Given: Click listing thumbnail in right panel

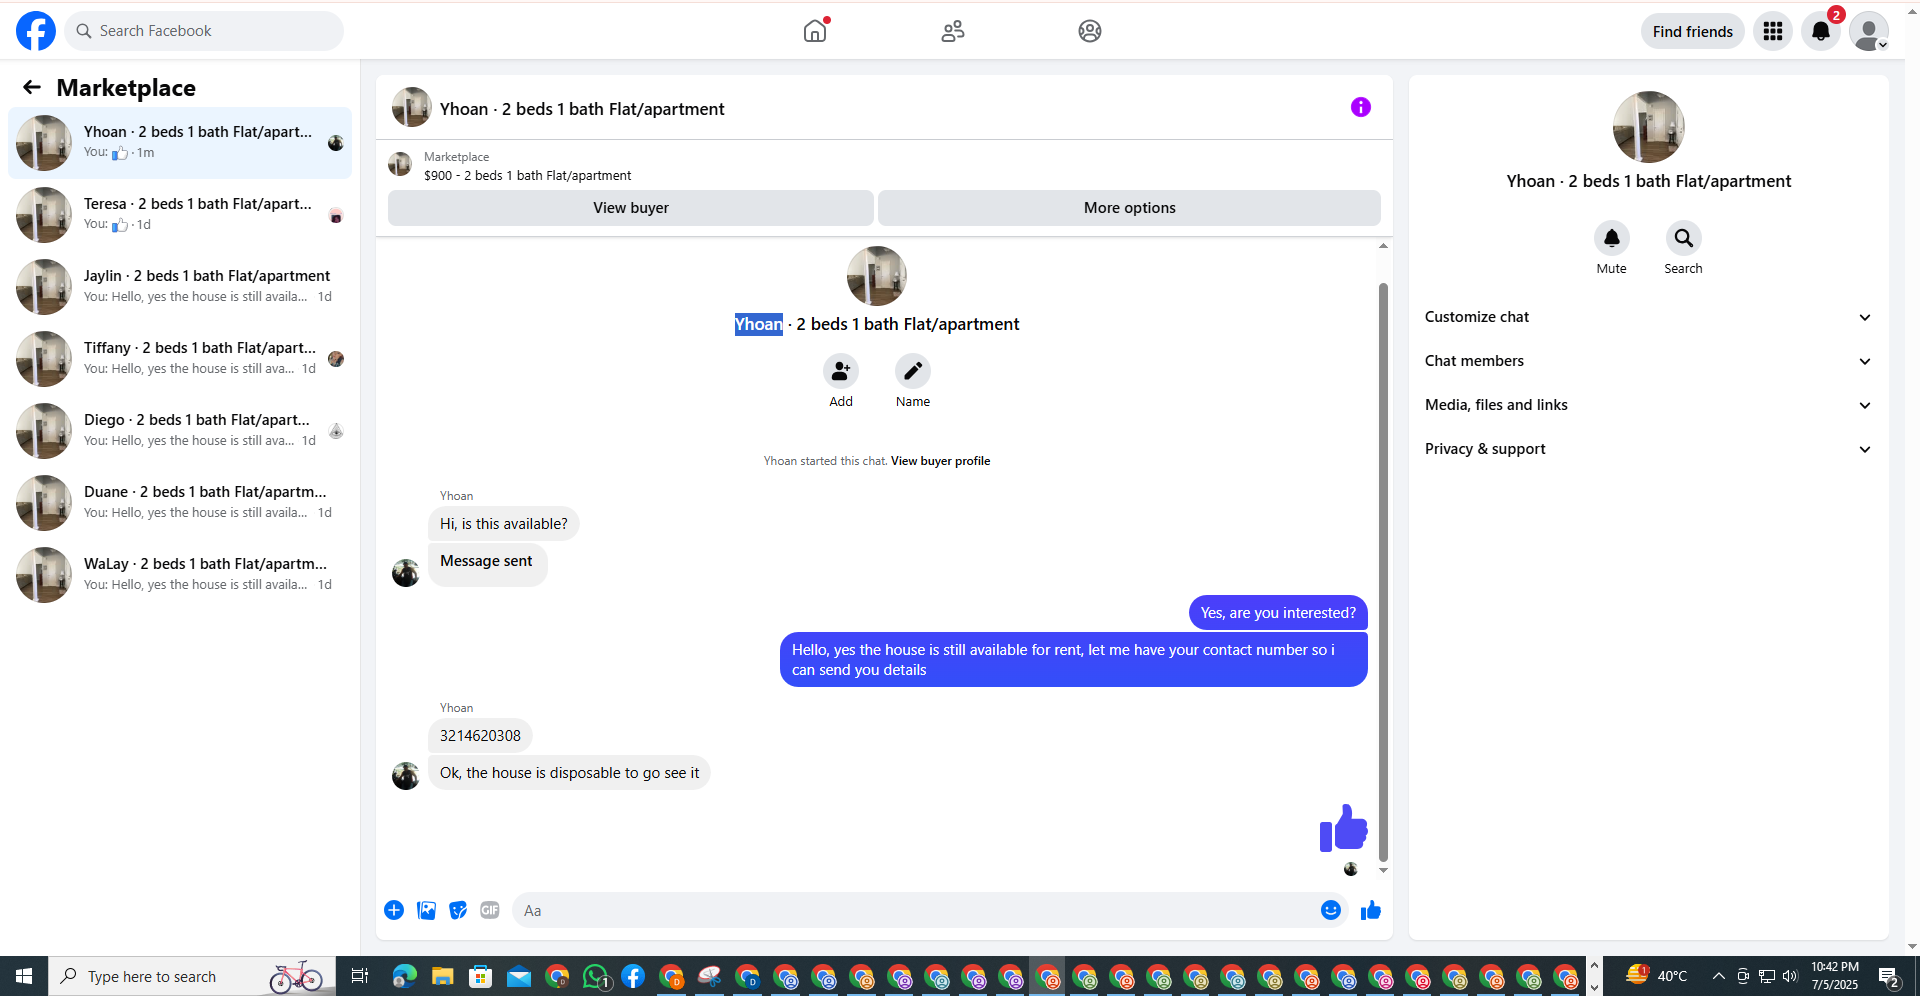Looking at the screenshot, I should [x=1649, y=127].
